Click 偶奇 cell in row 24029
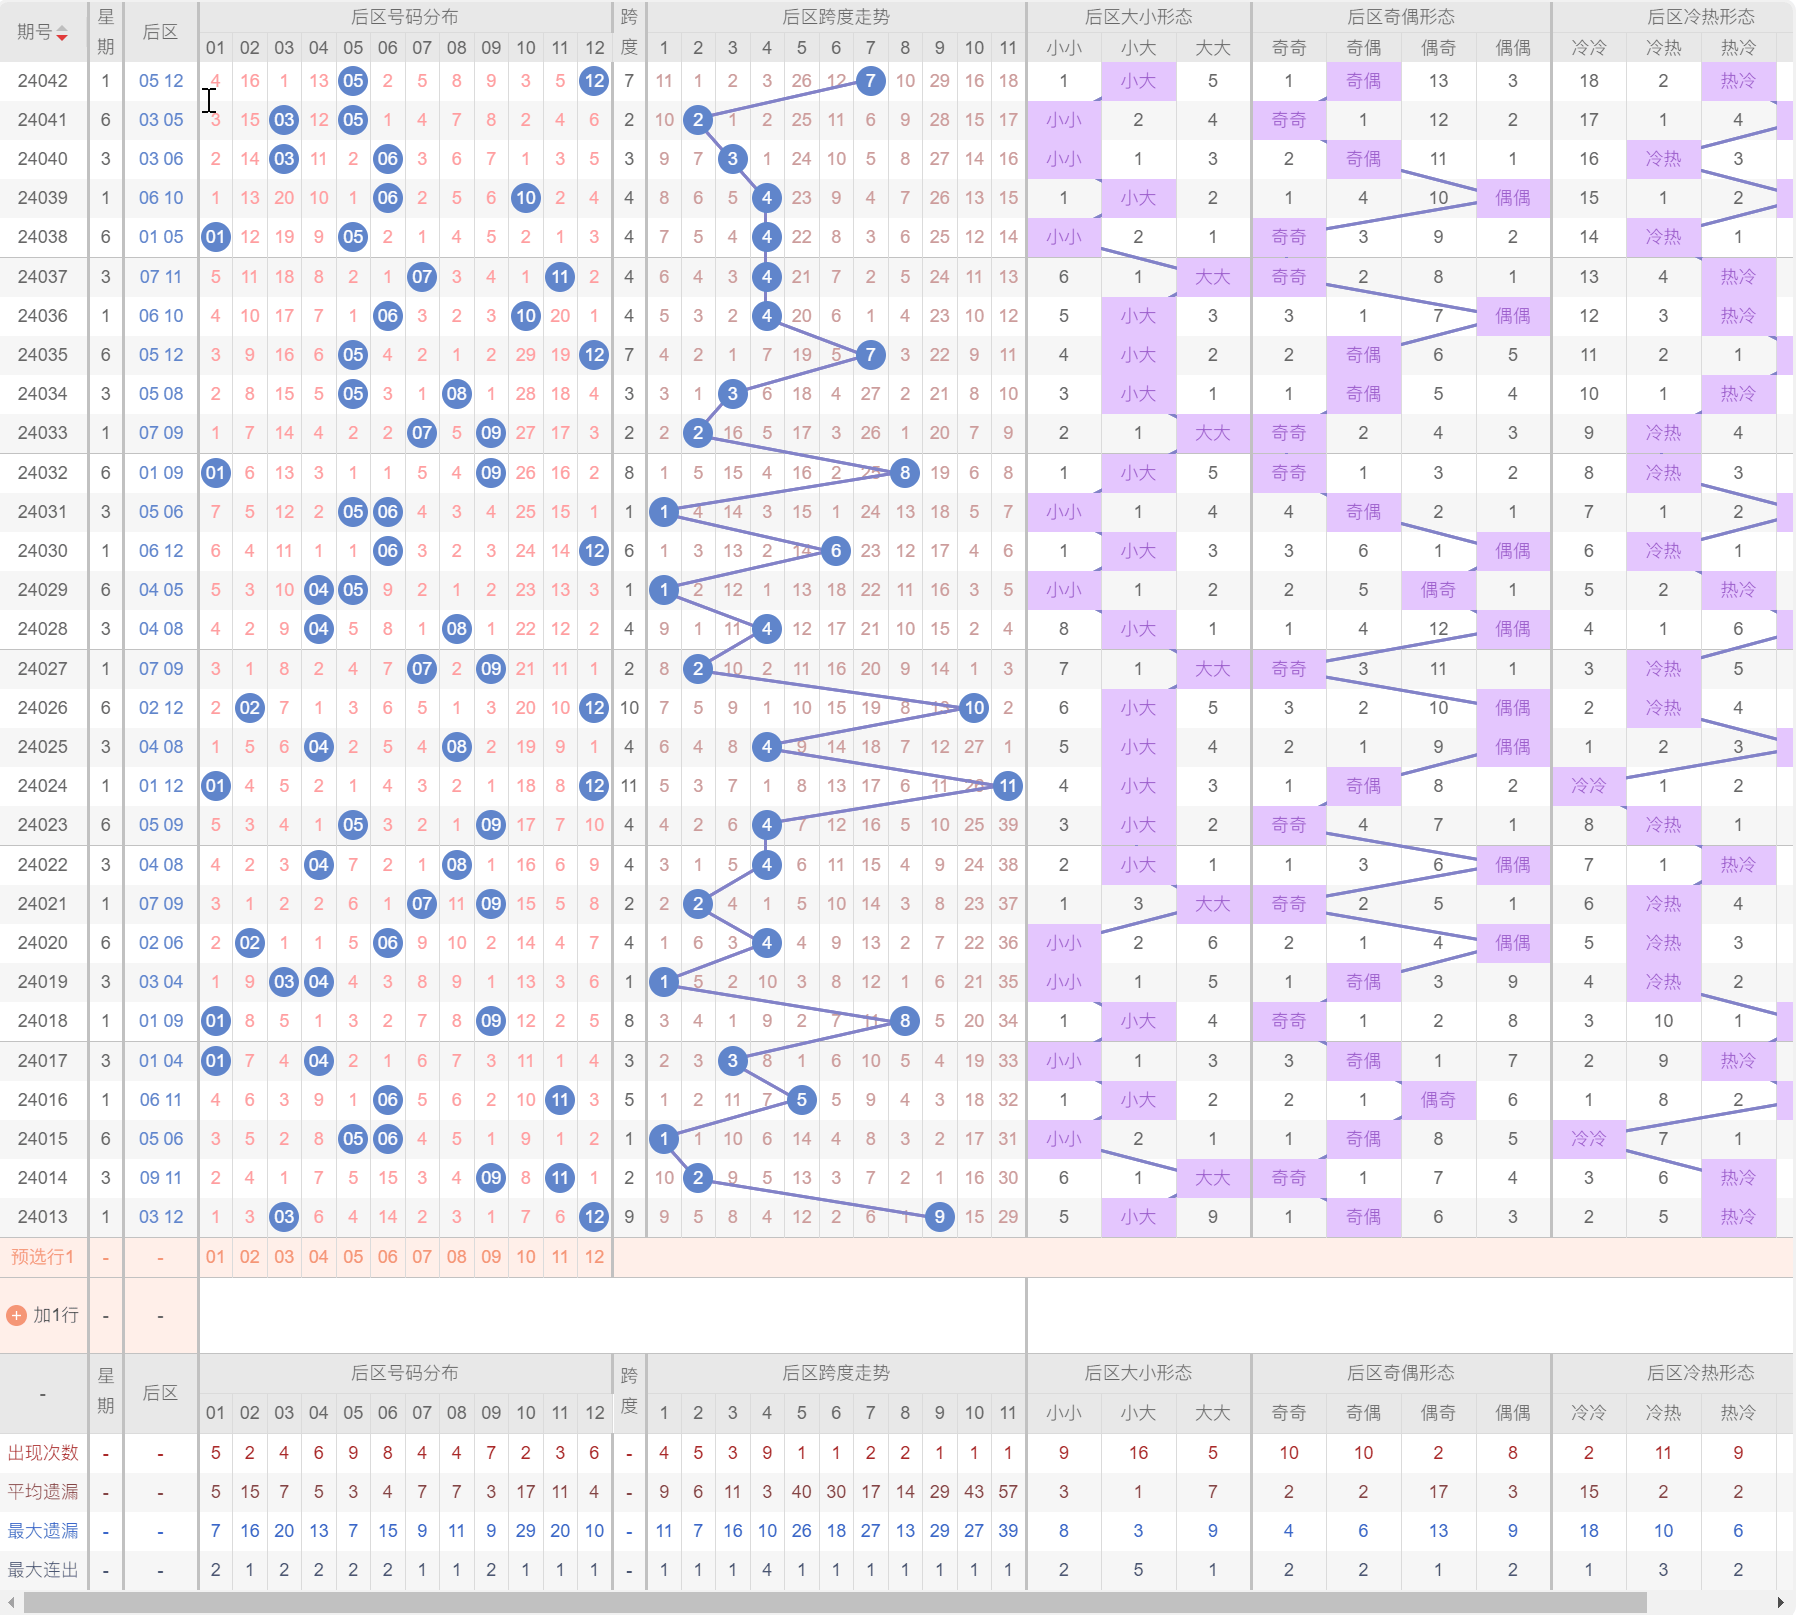The image size is (1796, 1615). (1438, 590)
